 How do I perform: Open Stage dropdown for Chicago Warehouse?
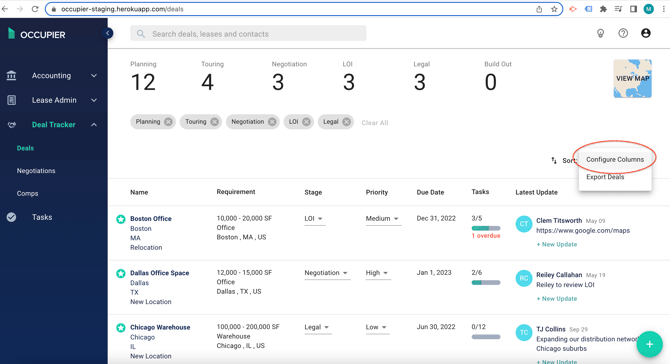317,327
